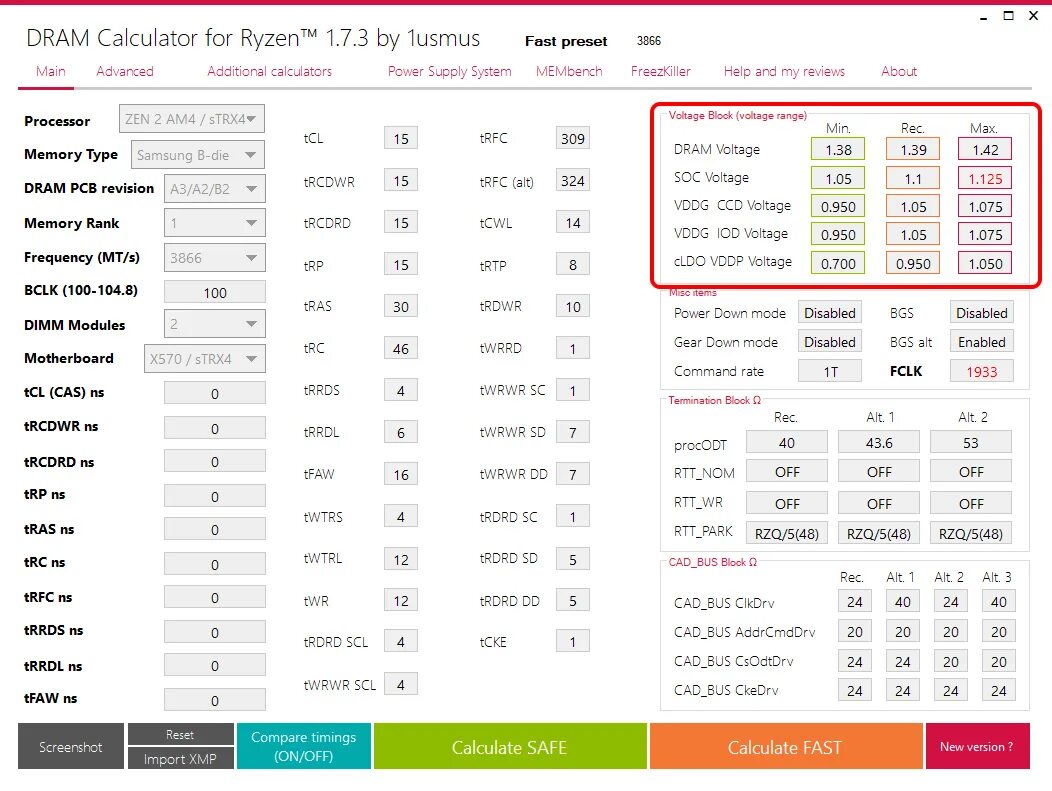Toggle BGS alt setting
Screen dimensions: 1052x791
[x=981, y=341]
